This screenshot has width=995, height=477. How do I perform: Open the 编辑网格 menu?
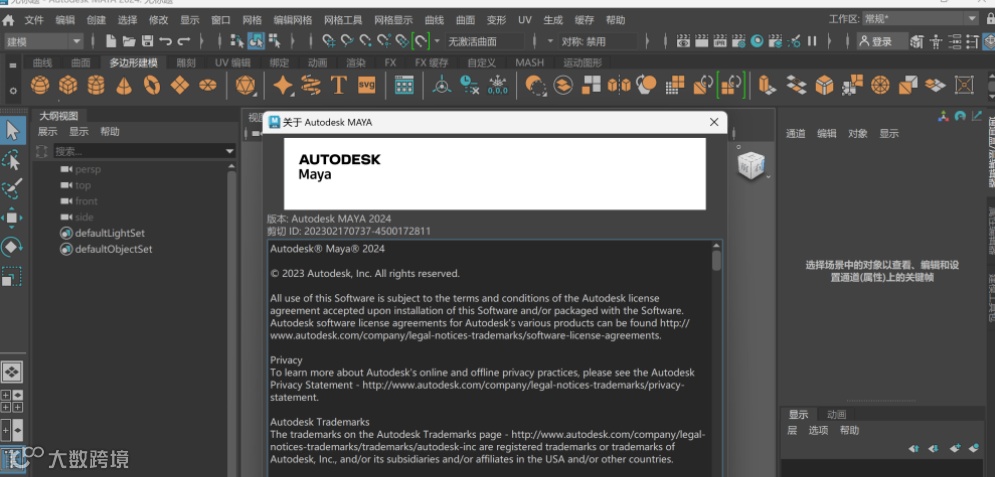[x=293, y=20]
